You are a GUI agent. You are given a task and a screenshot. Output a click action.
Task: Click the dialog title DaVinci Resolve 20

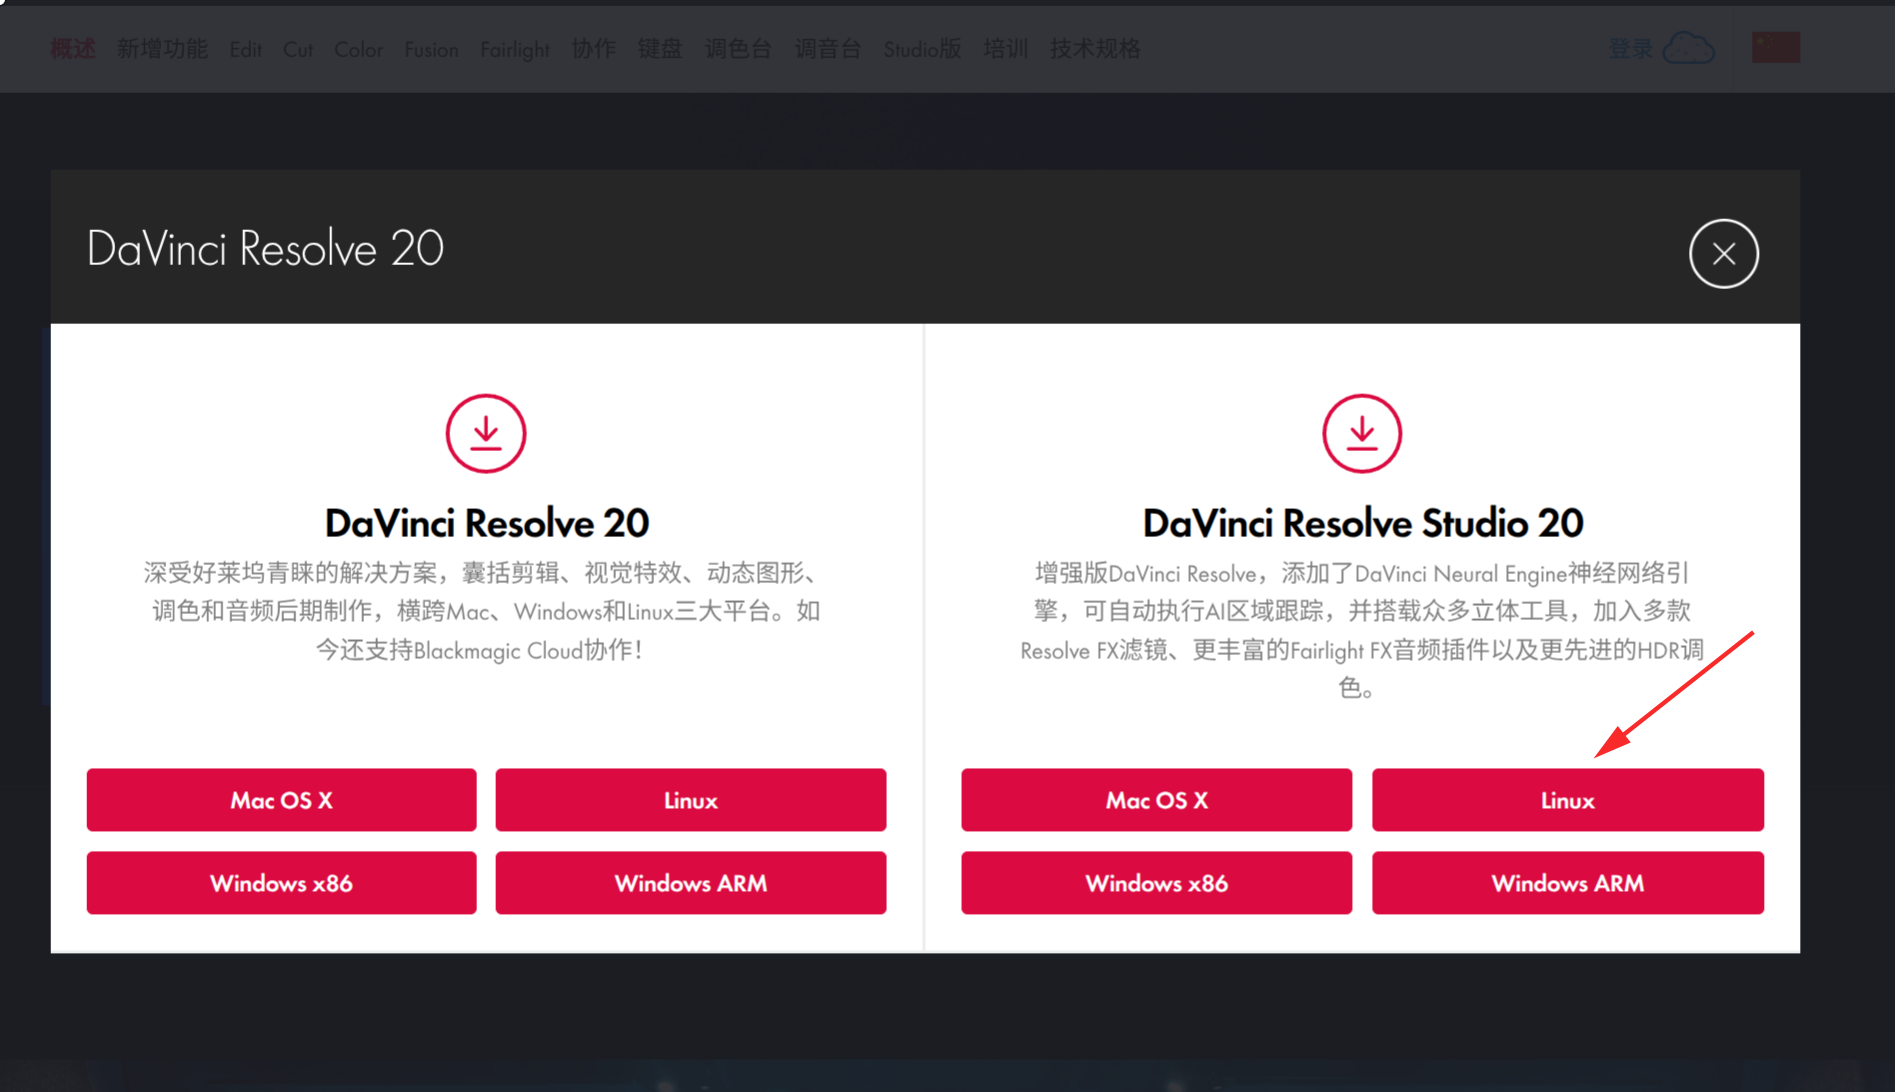coord(265,249)
